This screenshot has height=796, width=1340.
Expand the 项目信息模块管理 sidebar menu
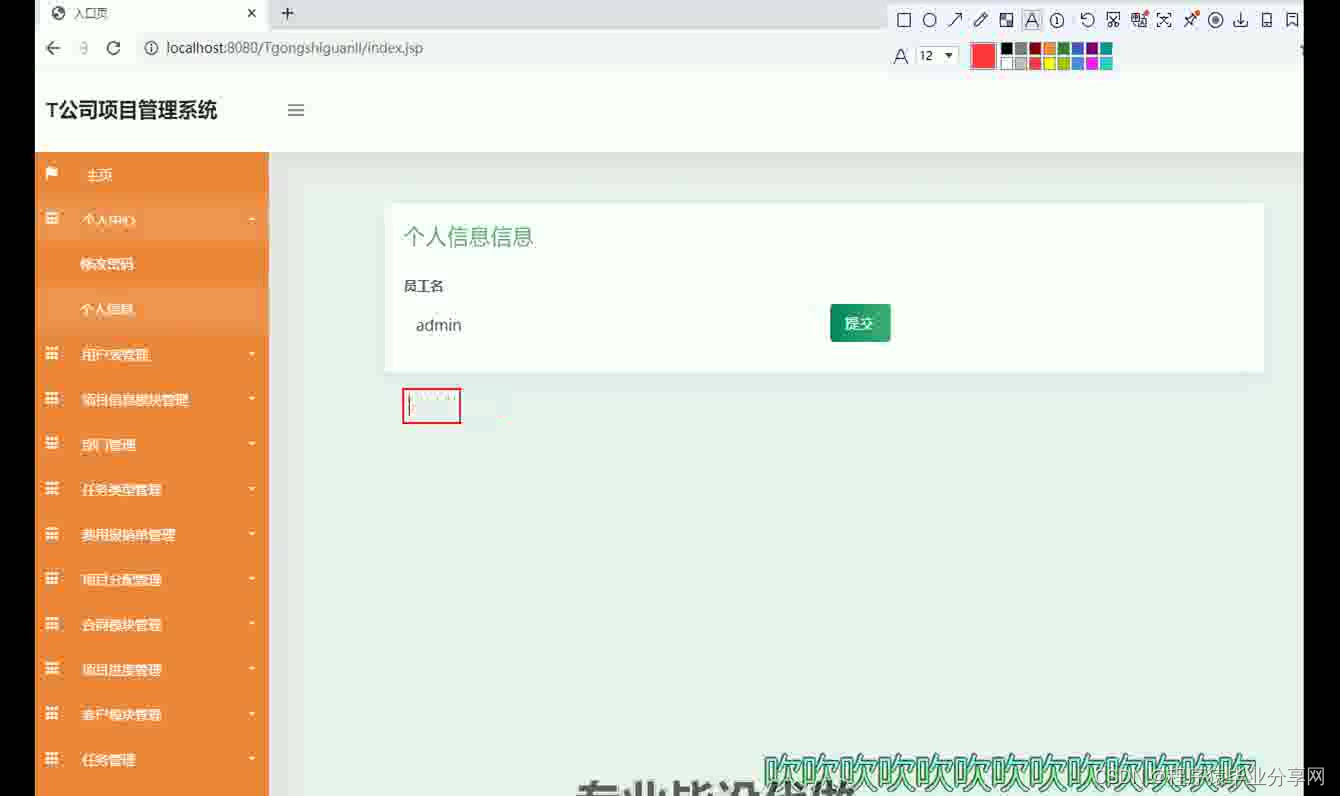tap(152, 399)
